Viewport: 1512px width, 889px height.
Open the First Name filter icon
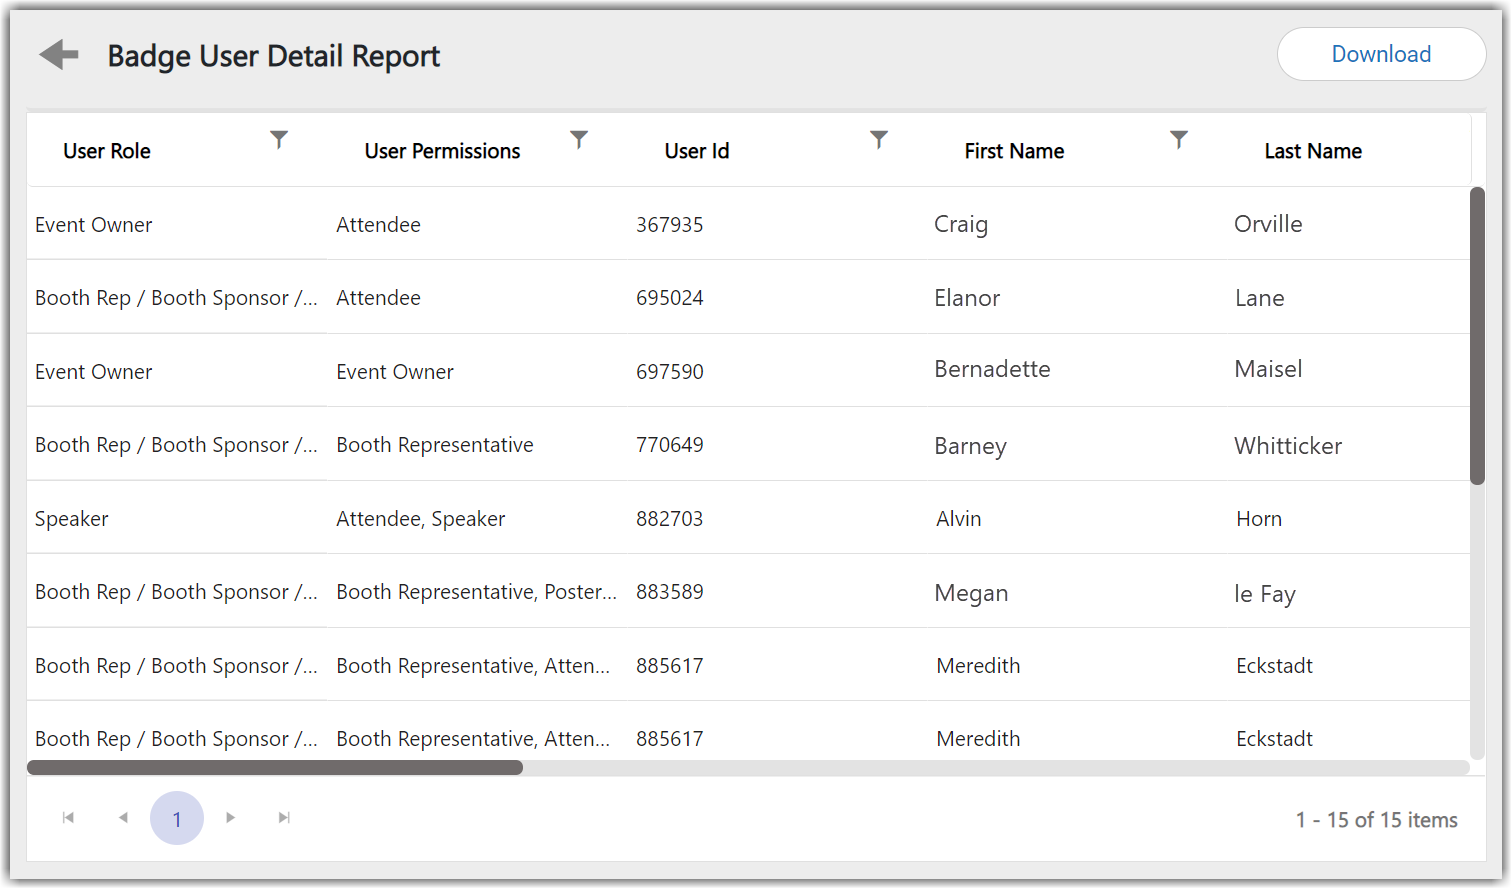point(1179,140)
